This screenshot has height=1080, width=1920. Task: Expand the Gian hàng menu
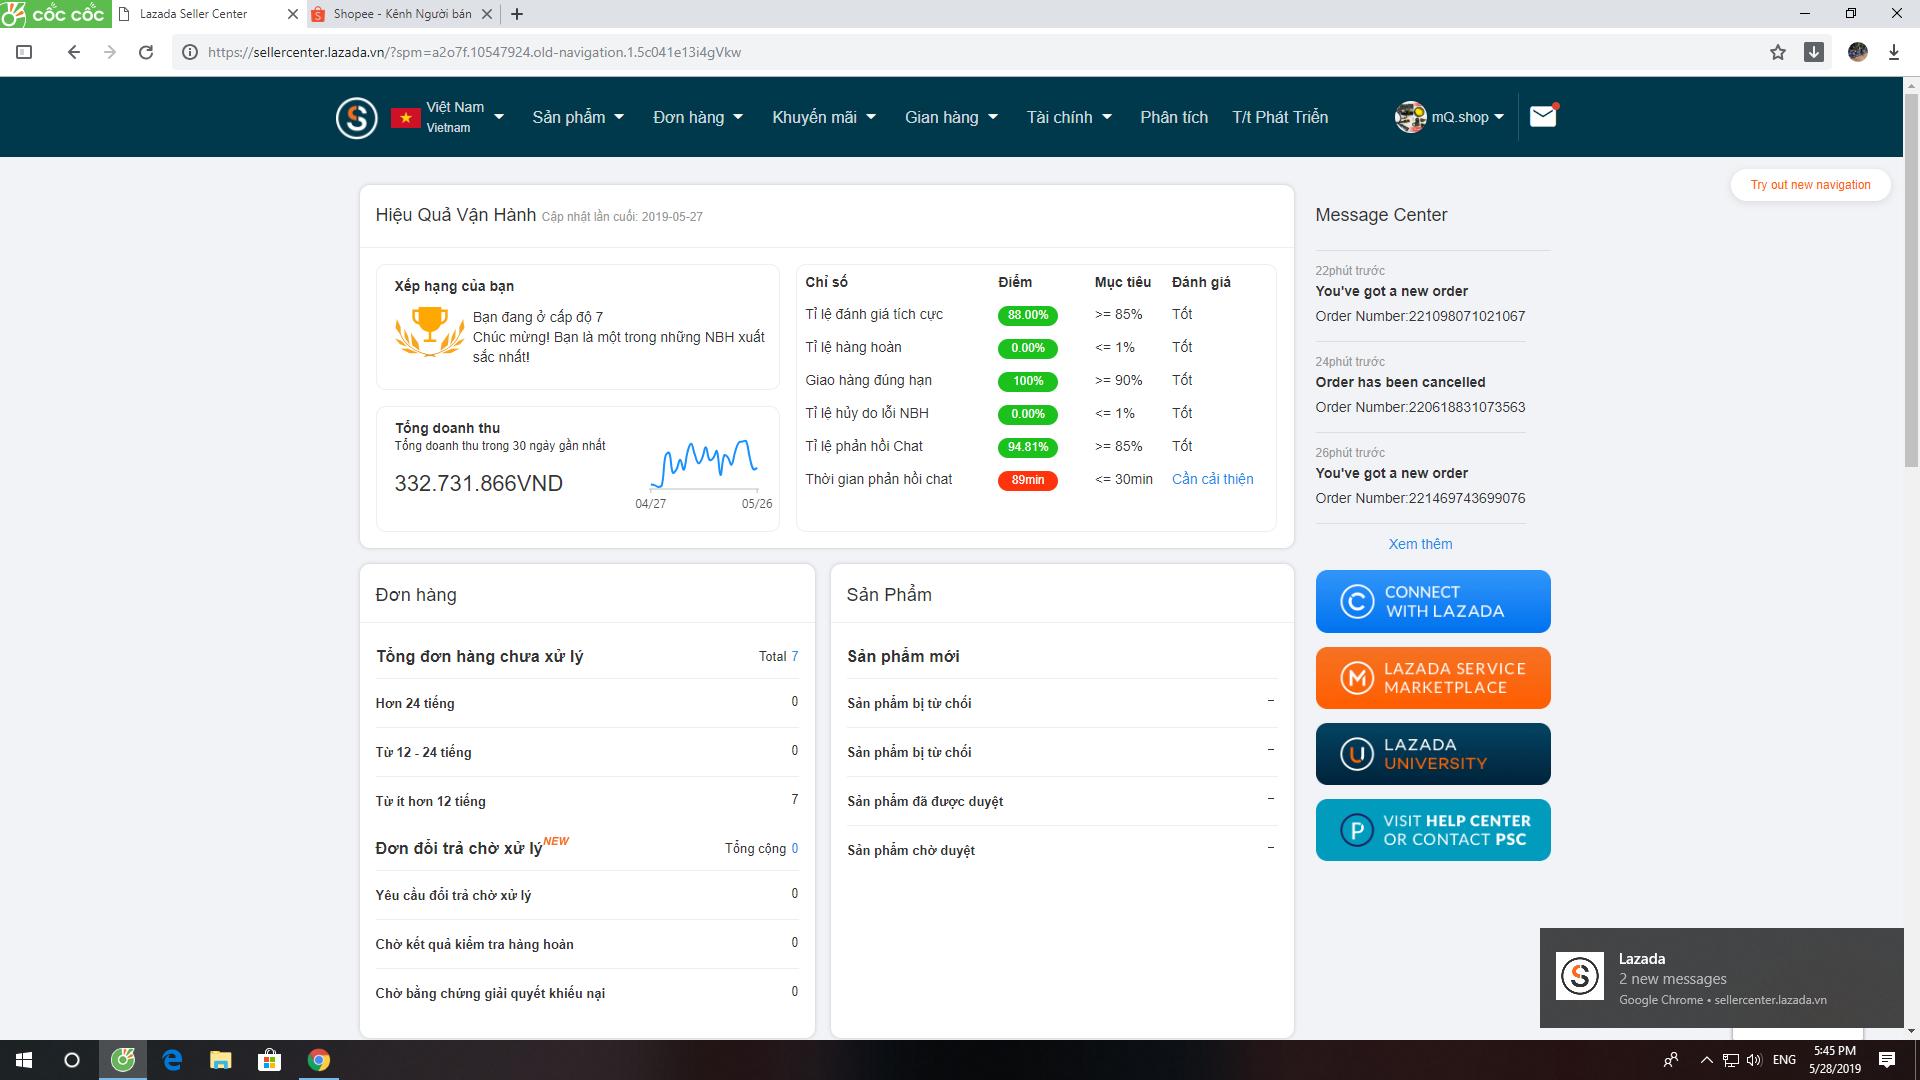[951, 117]
